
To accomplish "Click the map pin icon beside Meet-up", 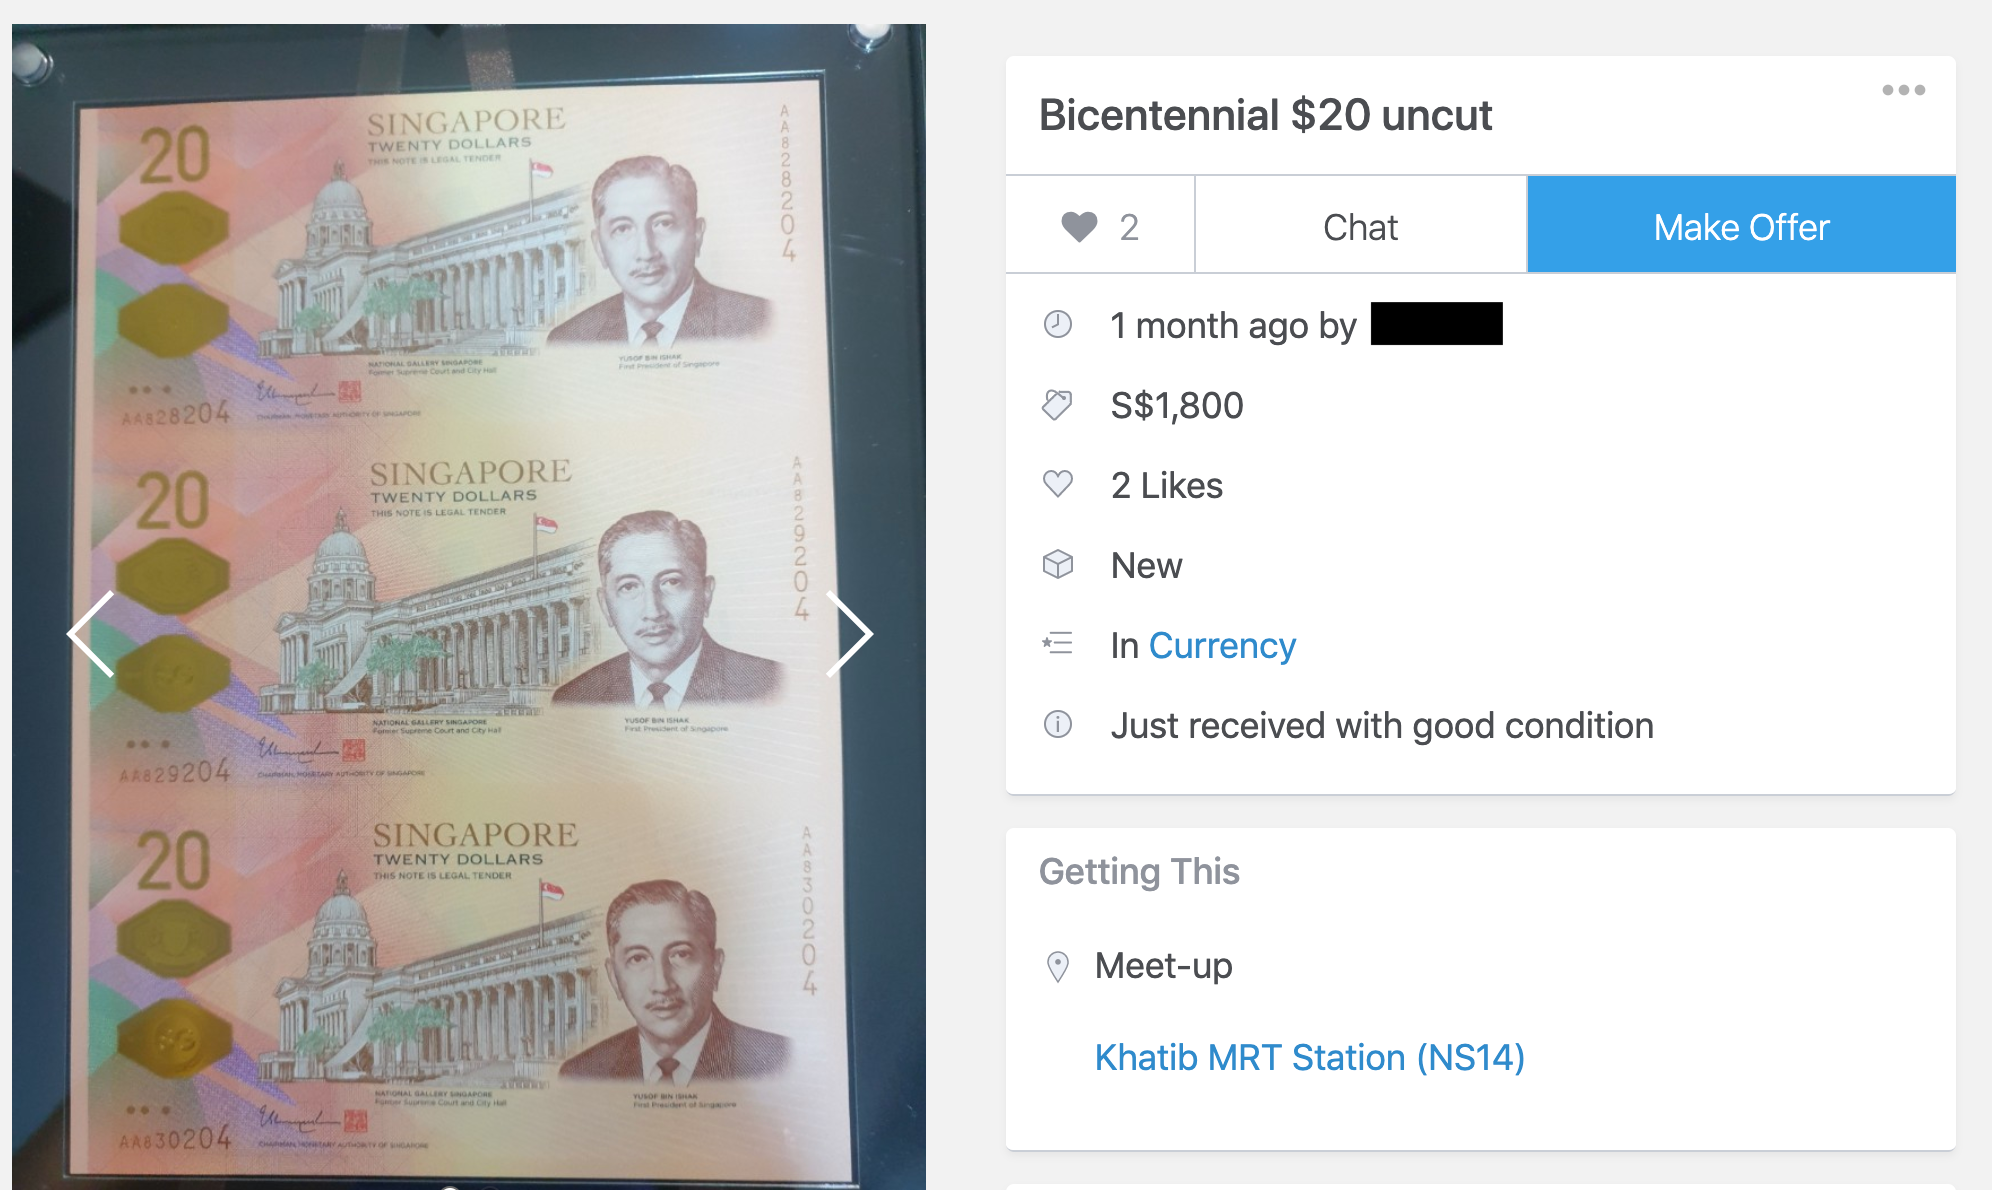I will tap(1058, 966).
